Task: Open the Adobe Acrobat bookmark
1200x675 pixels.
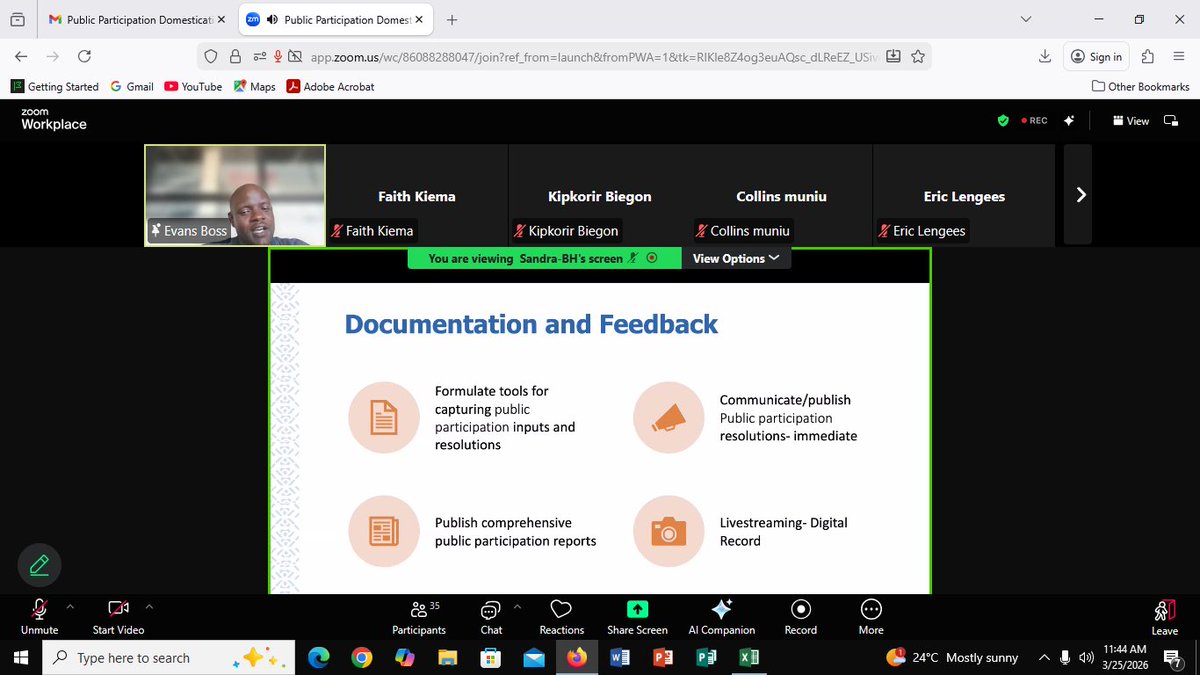Action: (x=330, y=87)
